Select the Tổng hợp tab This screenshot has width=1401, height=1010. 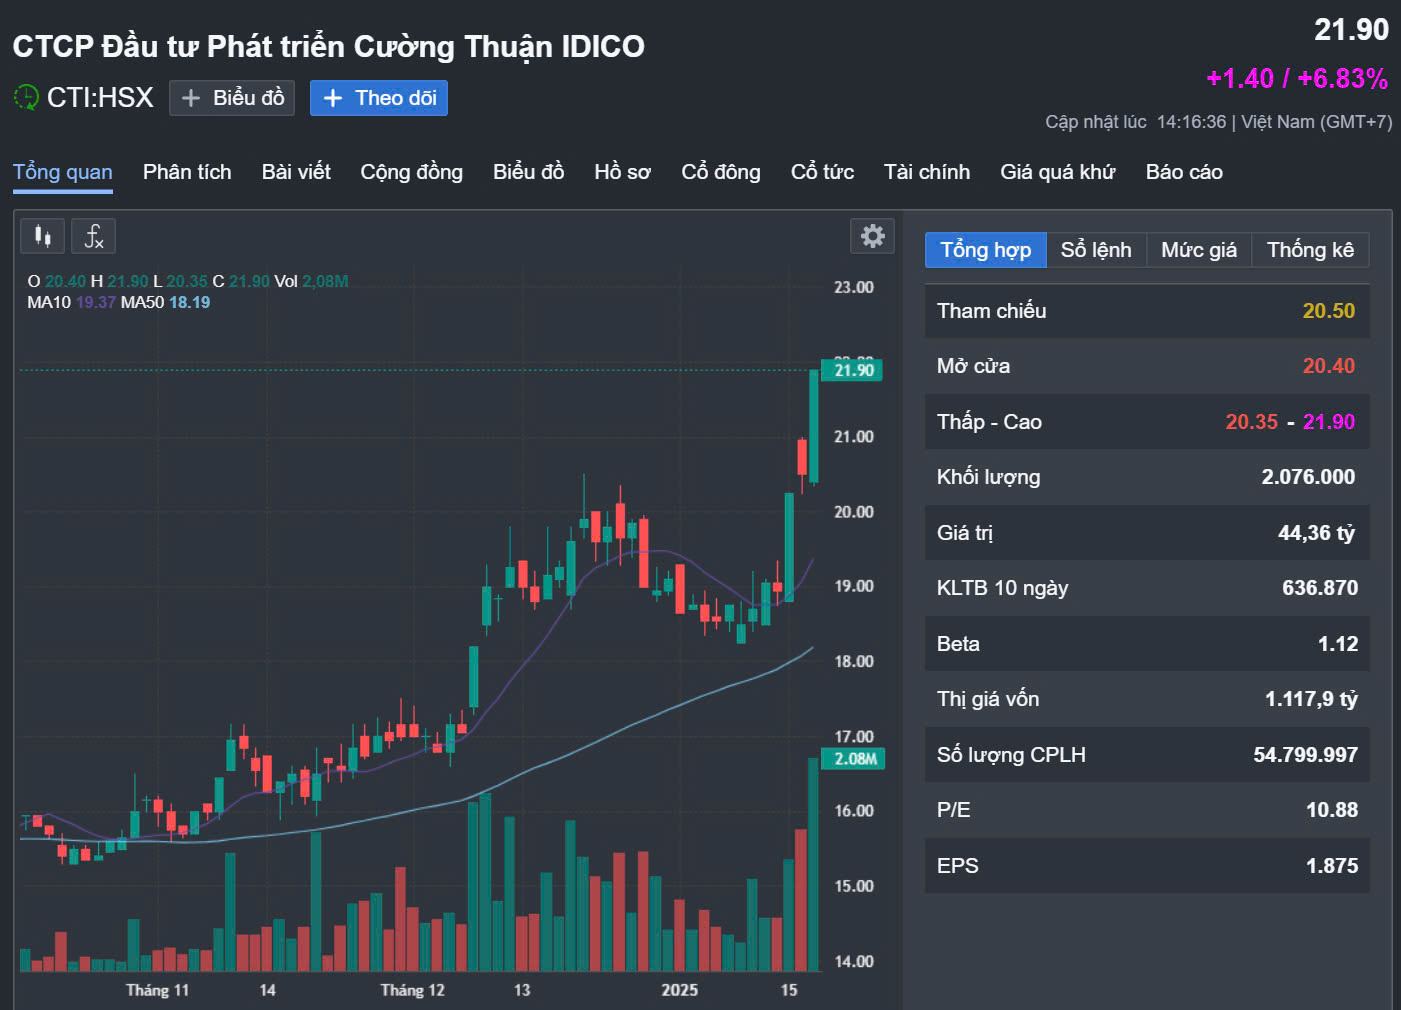pyautogui.click(x=985, y=250)
